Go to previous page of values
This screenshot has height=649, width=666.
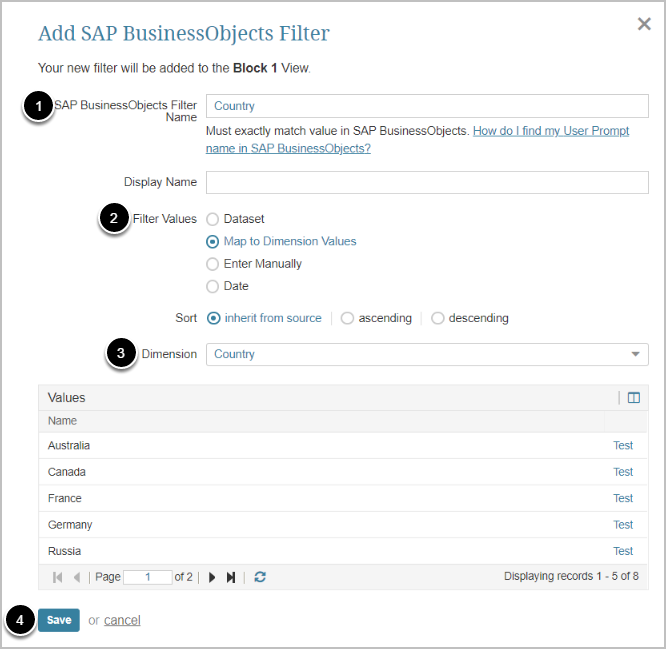pyautogui.click(x=77, y=577)
